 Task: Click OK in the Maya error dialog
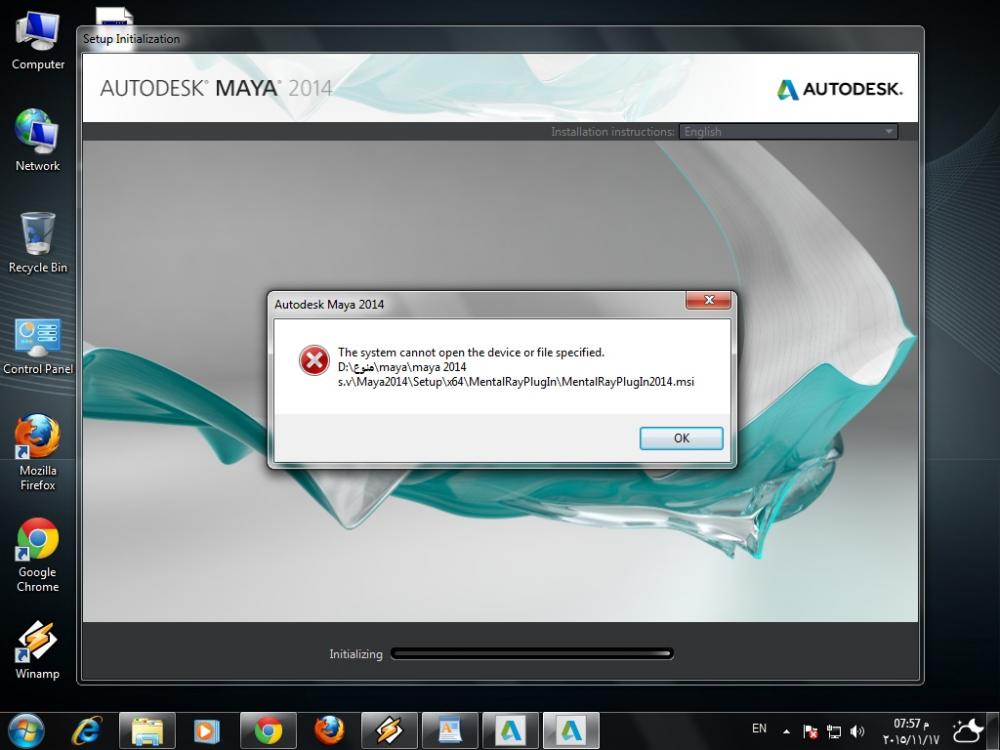(x=681, y=438)
